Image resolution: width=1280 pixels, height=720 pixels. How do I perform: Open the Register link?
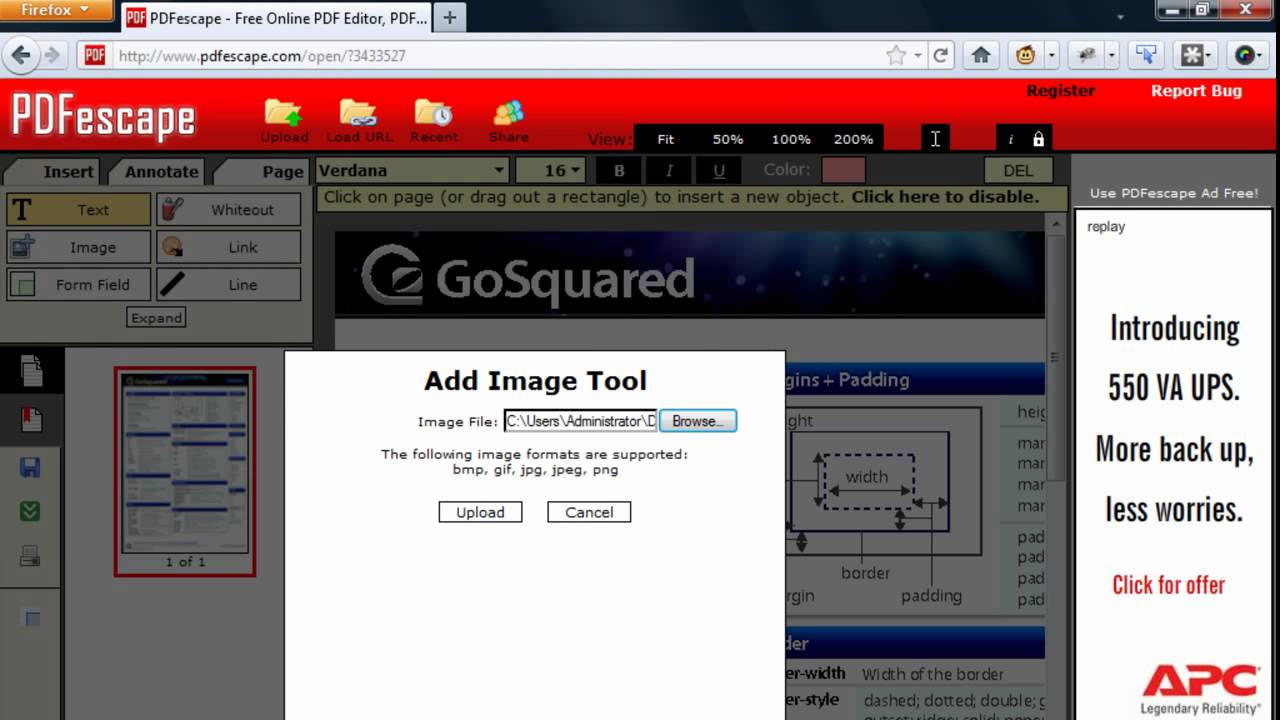[1061, 91]
